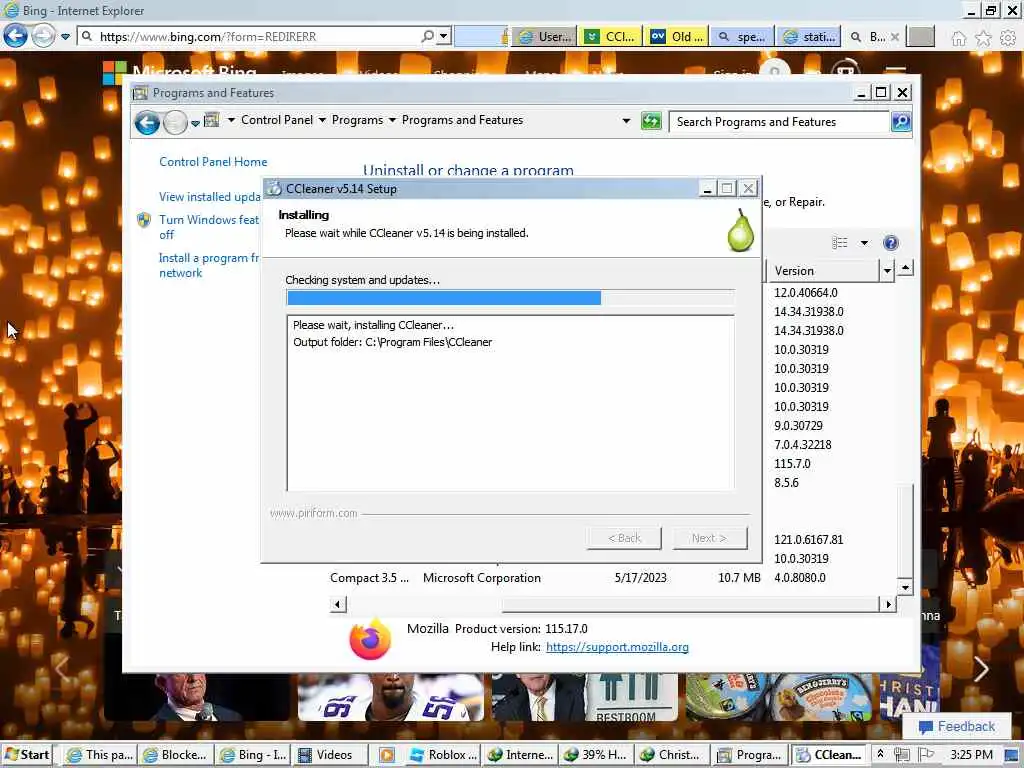
Task: Open the 'View installed updates' link
Action: pyautogui.click(x=210, y=197)
